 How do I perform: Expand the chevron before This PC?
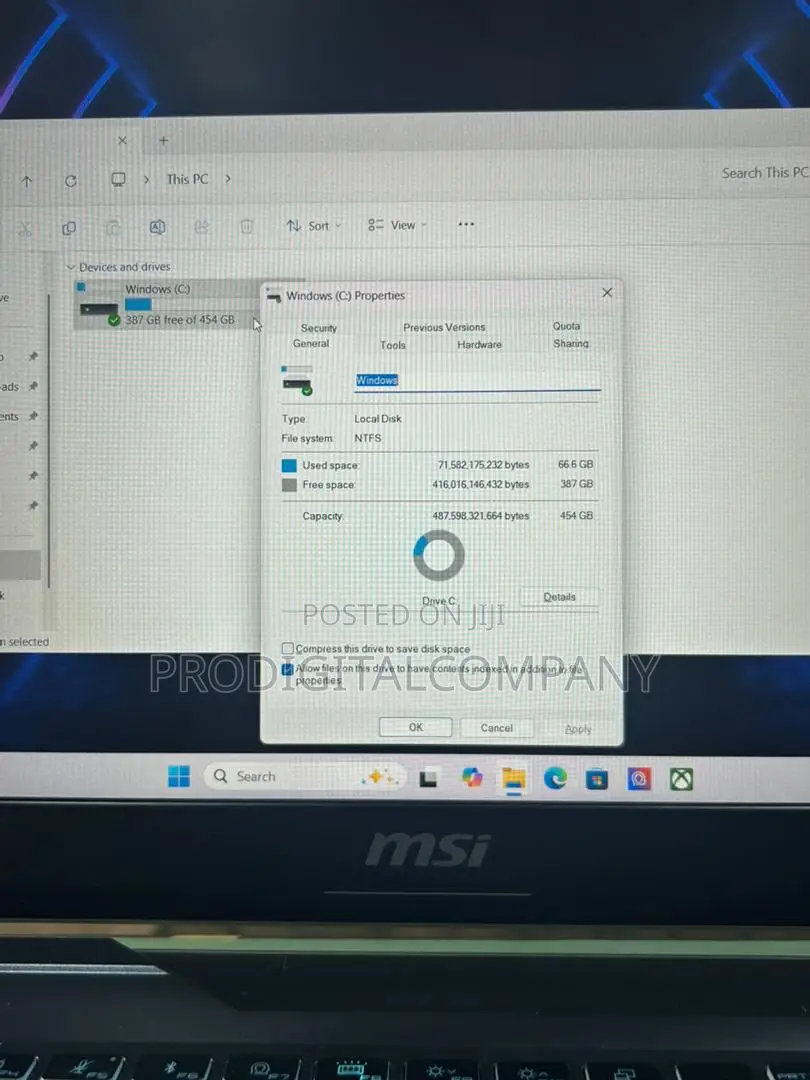tap(146, 179)
